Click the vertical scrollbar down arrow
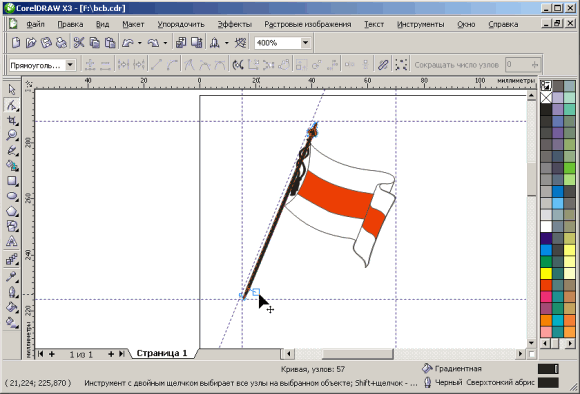This screenshot has height=394, width=580. click(531, 343)
